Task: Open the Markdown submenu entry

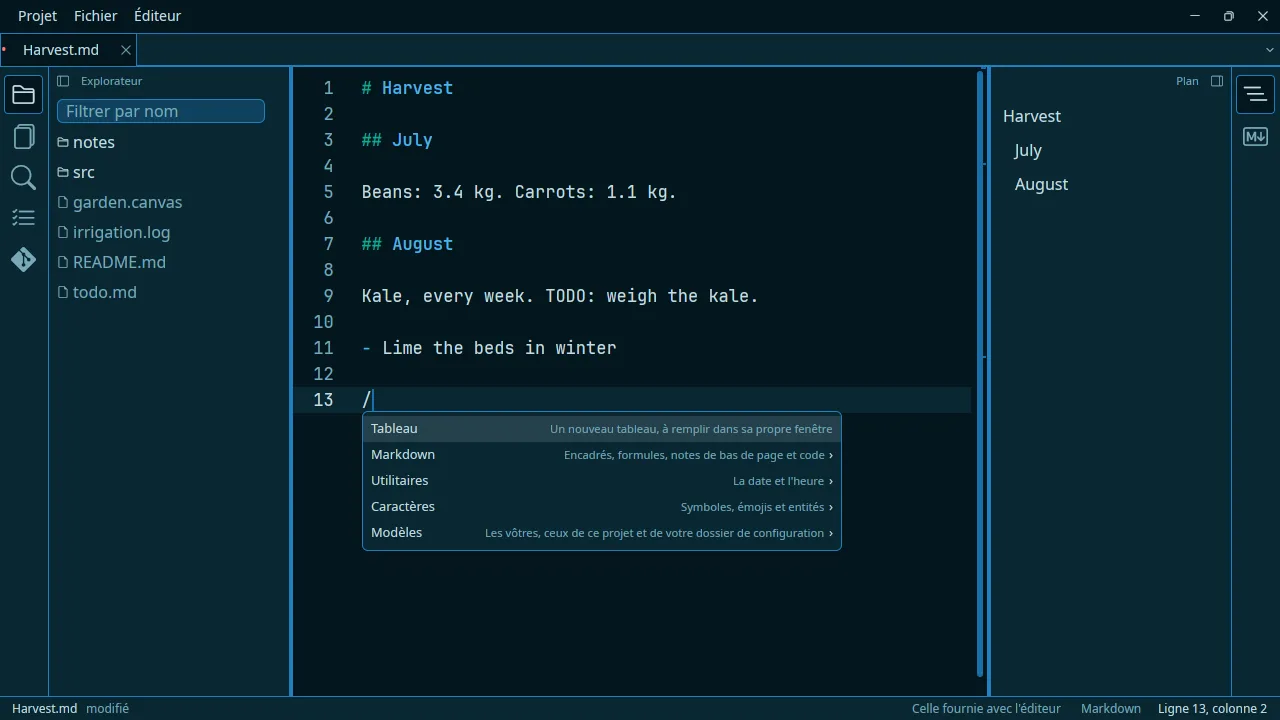Action: coord(602,455)
